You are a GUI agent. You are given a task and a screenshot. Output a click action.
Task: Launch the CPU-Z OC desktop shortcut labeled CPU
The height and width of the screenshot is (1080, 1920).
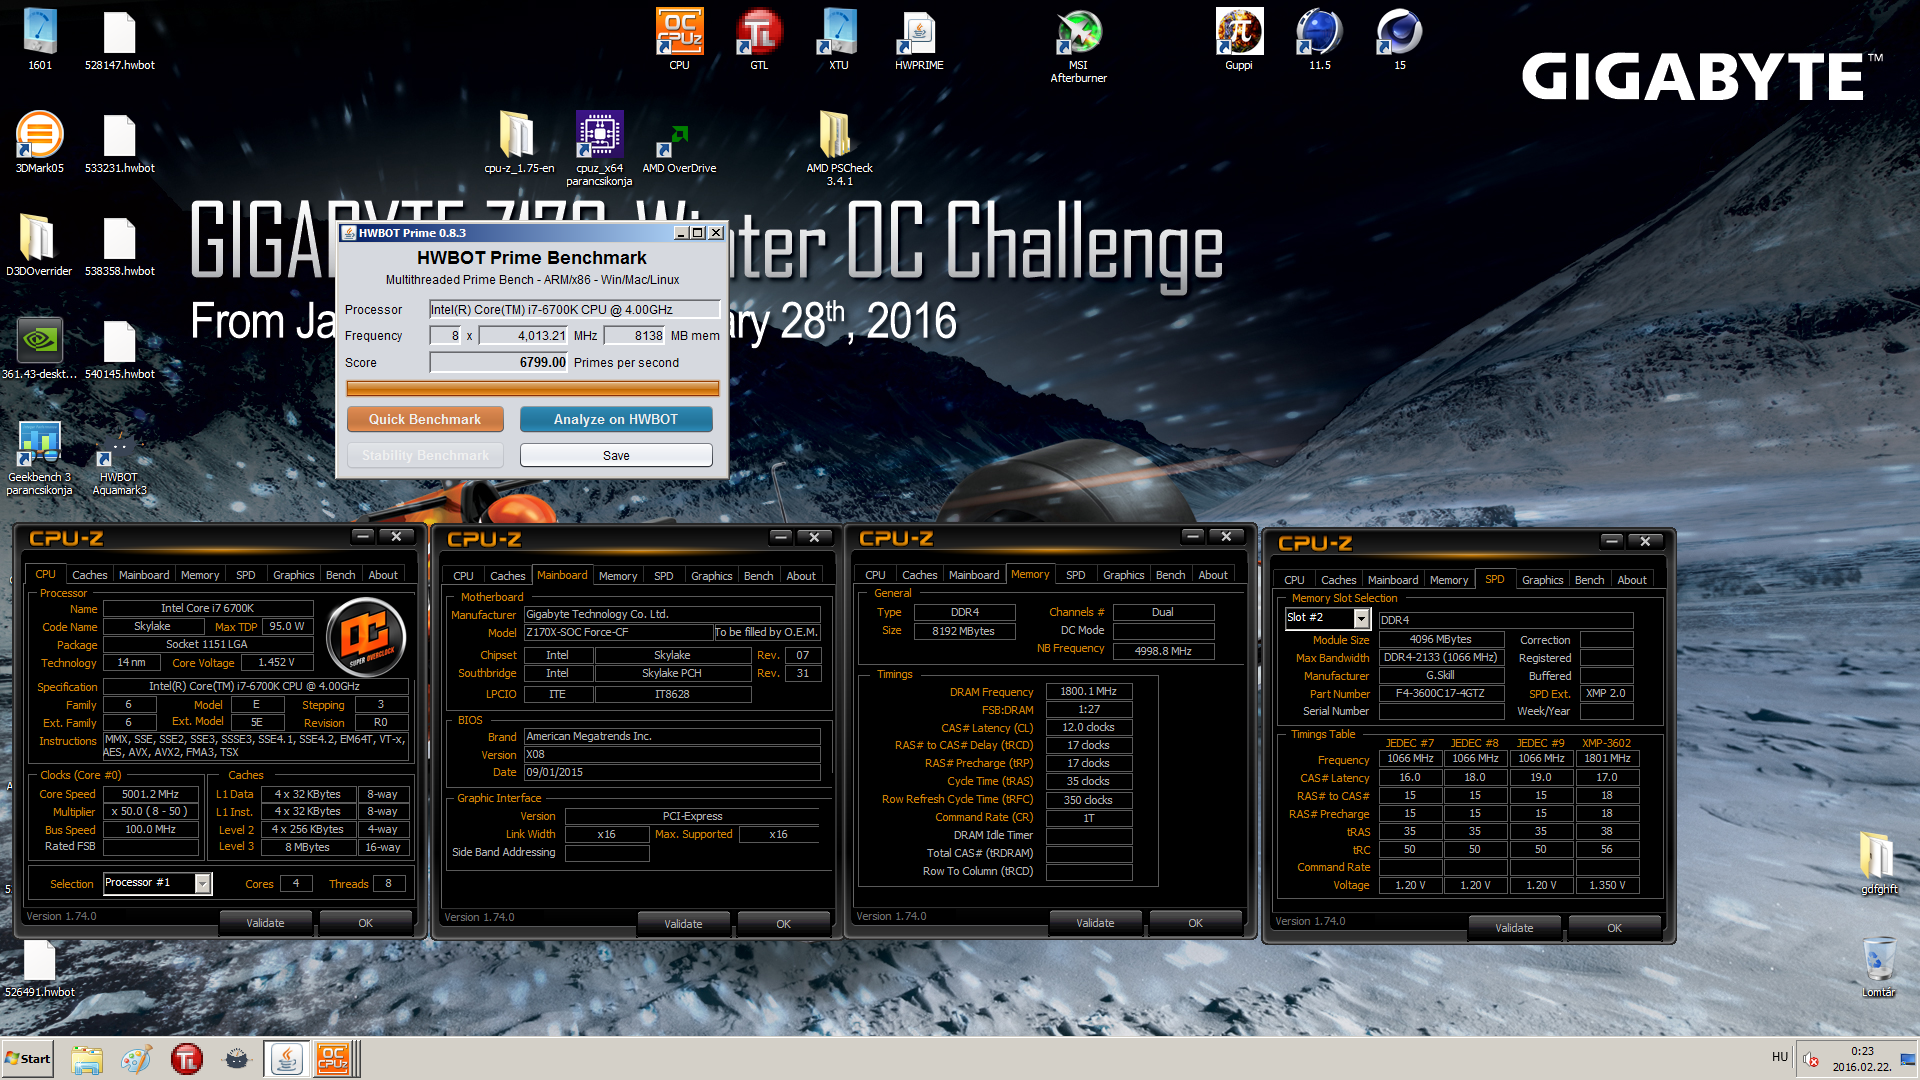(679, 40)
